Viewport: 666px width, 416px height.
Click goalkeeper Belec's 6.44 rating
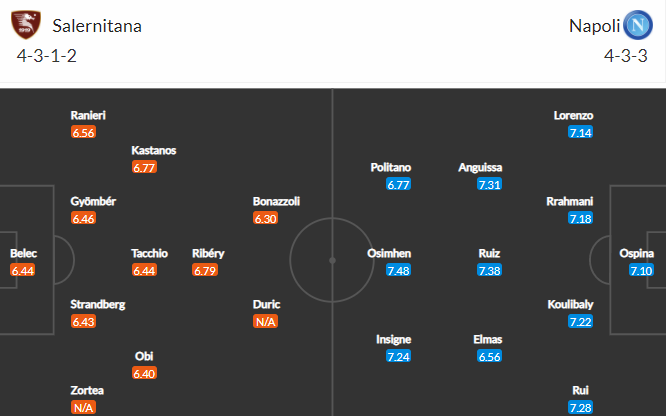[x=23, y=270]
